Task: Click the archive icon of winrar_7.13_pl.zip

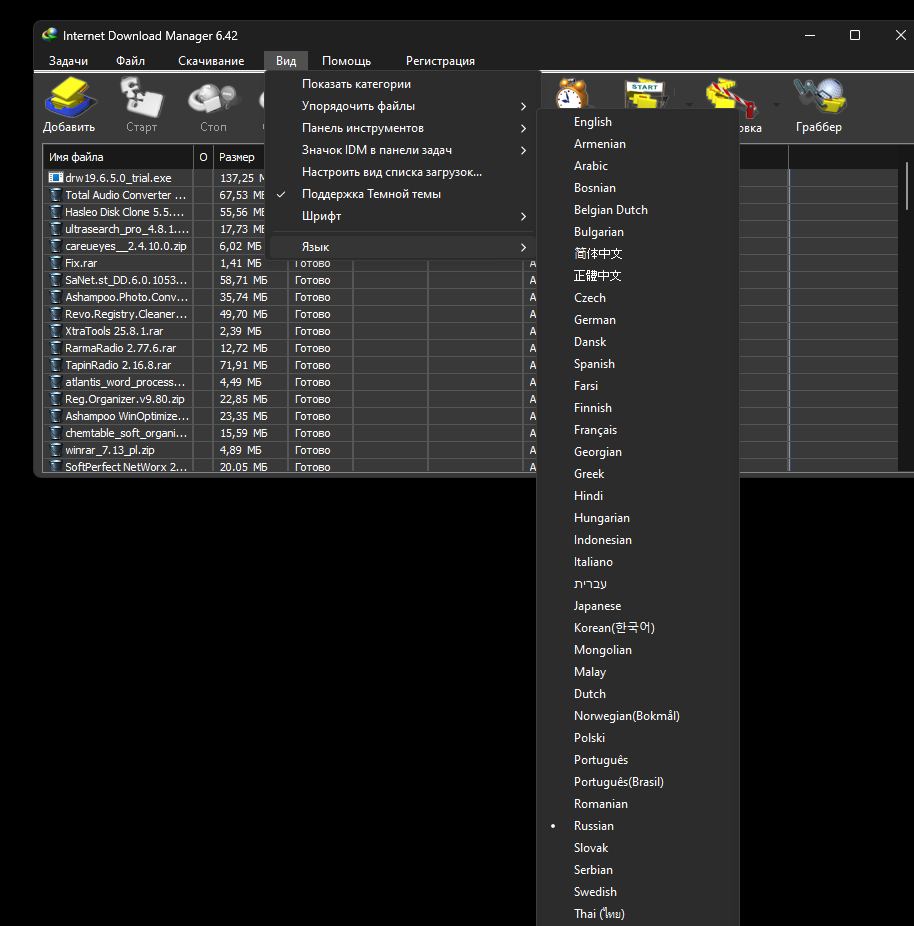Action: click(56, 450)
